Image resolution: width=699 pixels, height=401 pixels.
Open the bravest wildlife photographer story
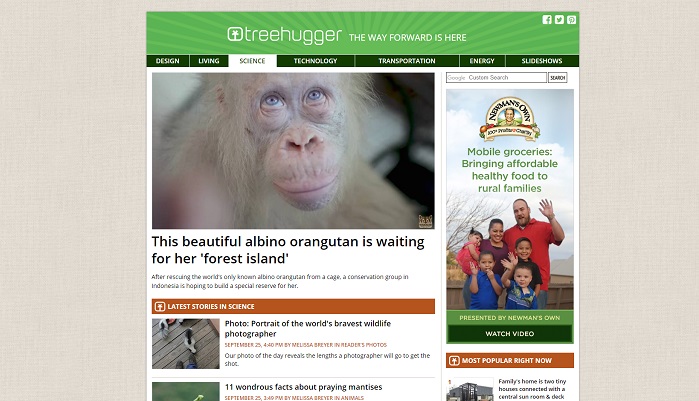(308, 328)
